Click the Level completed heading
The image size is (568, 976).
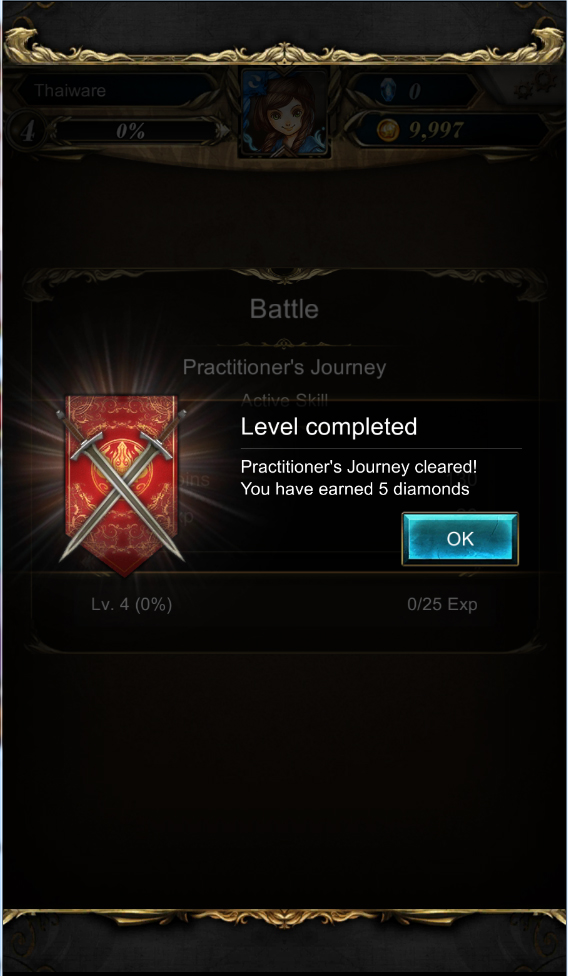[328, 426]
